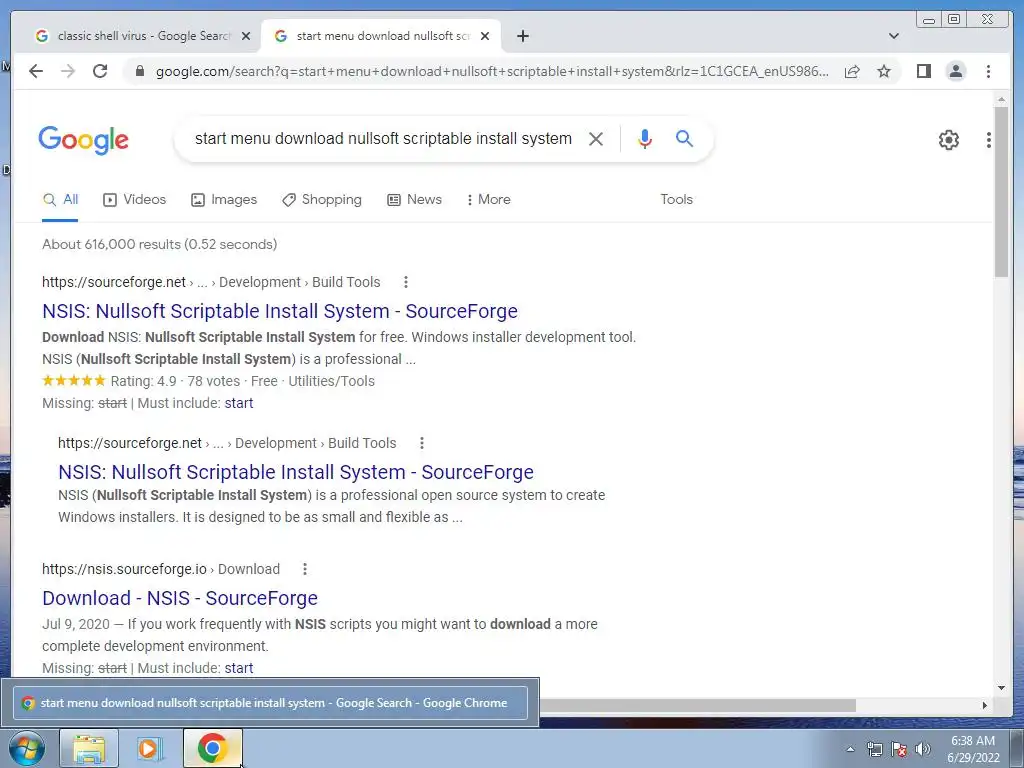The height and width of the screenshot is (768, 1024).
Task: Click the browser forward arrow
Action: tap(68, 71)
